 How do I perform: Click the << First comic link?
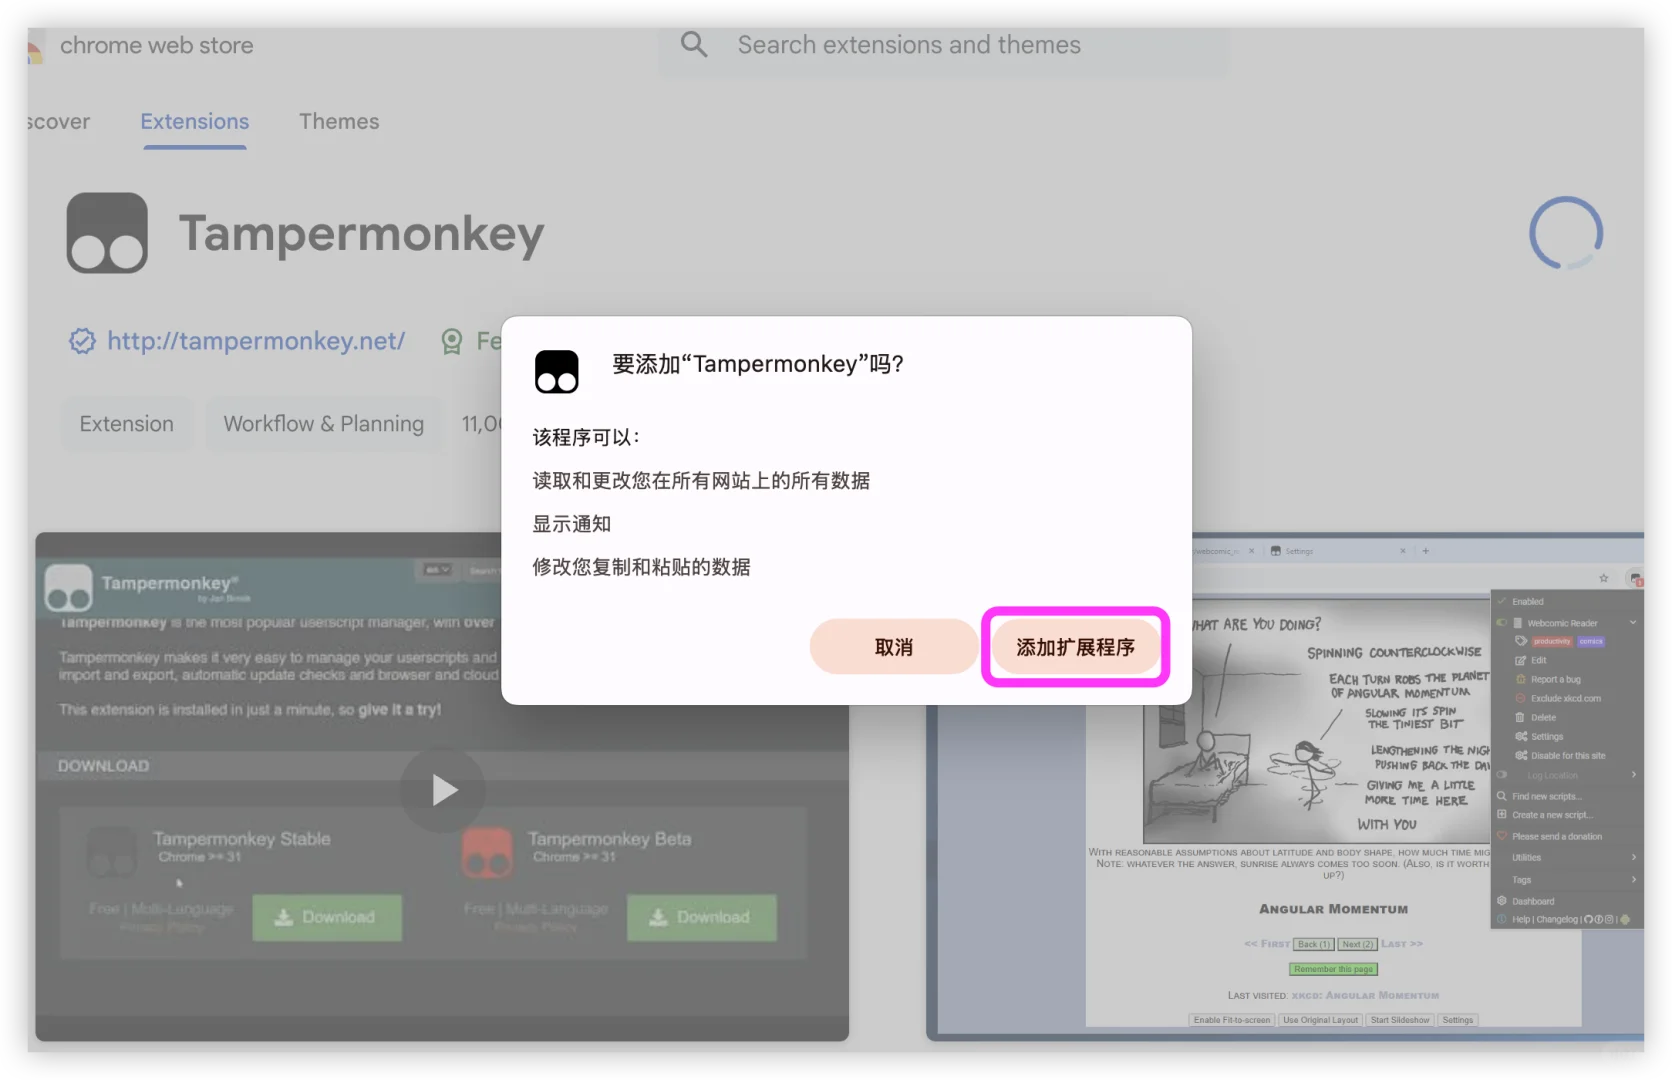1267,944
